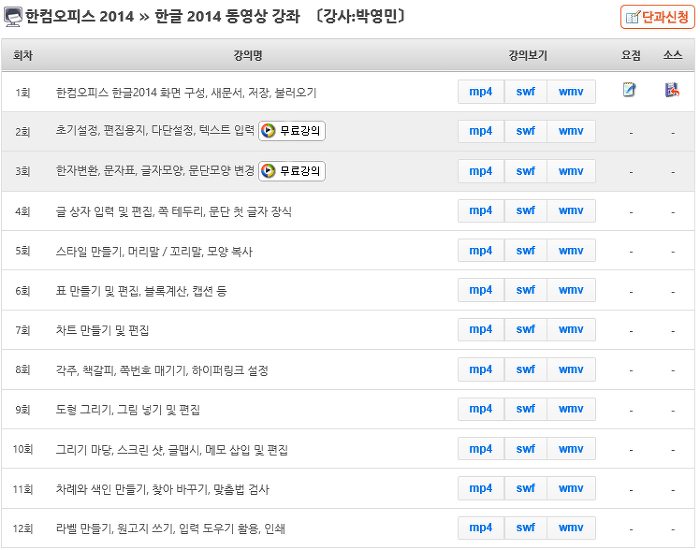This screenshot has height=550, width=700.
Task: Open swf for lecture 2회
Action: tap(525, 131)
